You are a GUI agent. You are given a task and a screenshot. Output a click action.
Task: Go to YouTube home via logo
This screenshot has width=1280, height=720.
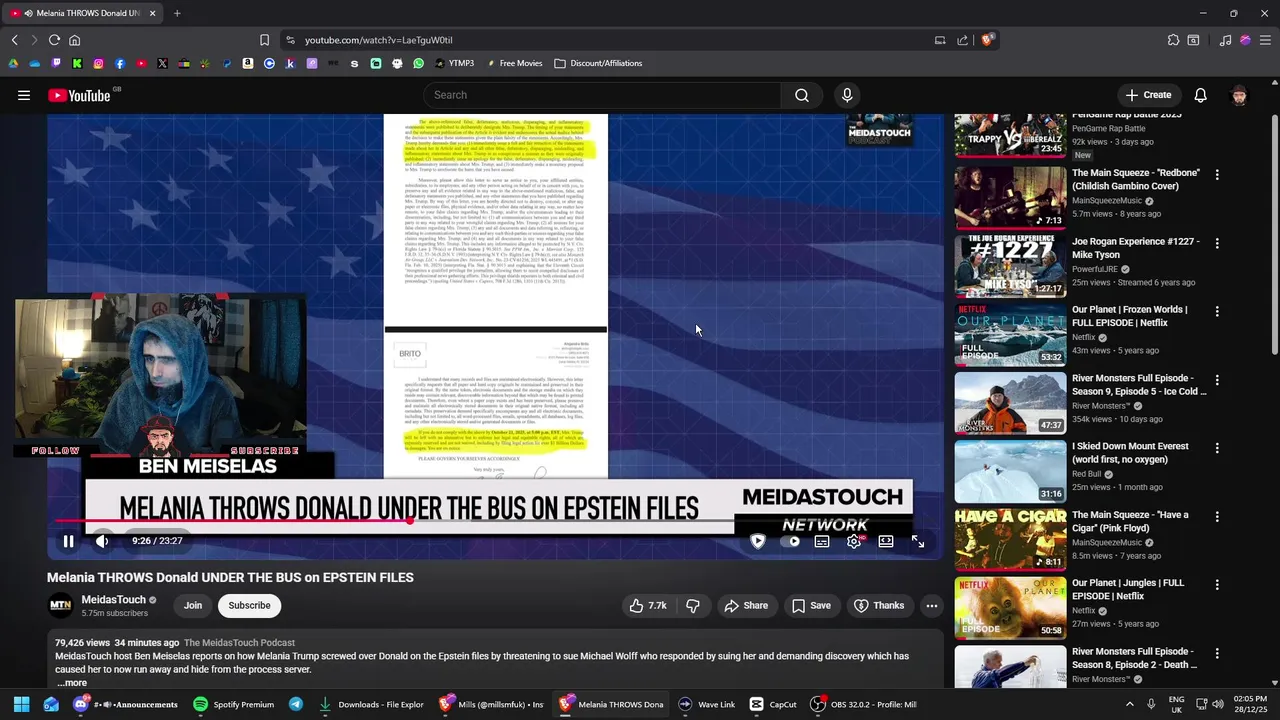79,95
